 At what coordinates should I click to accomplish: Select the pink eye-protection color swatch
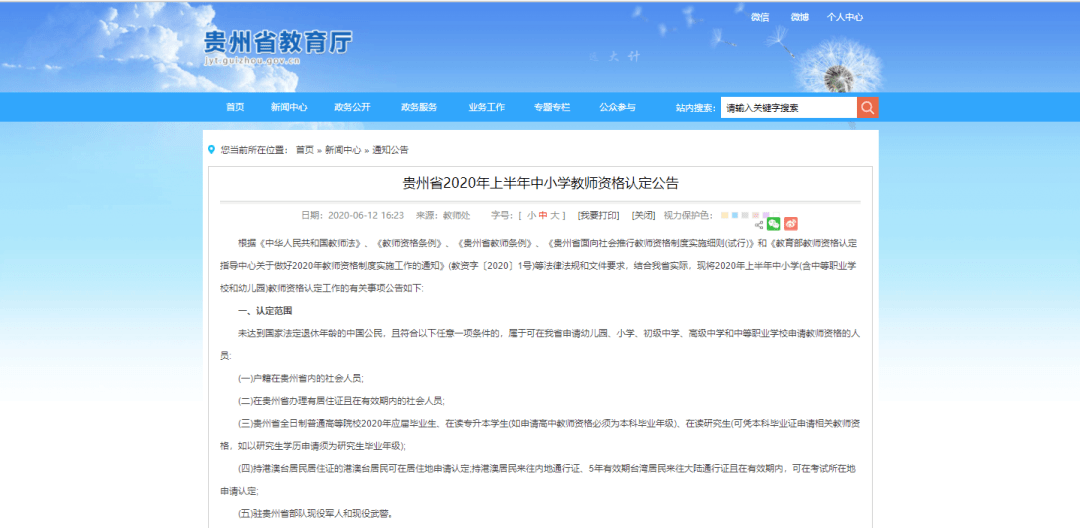click(x=756, y=215)
